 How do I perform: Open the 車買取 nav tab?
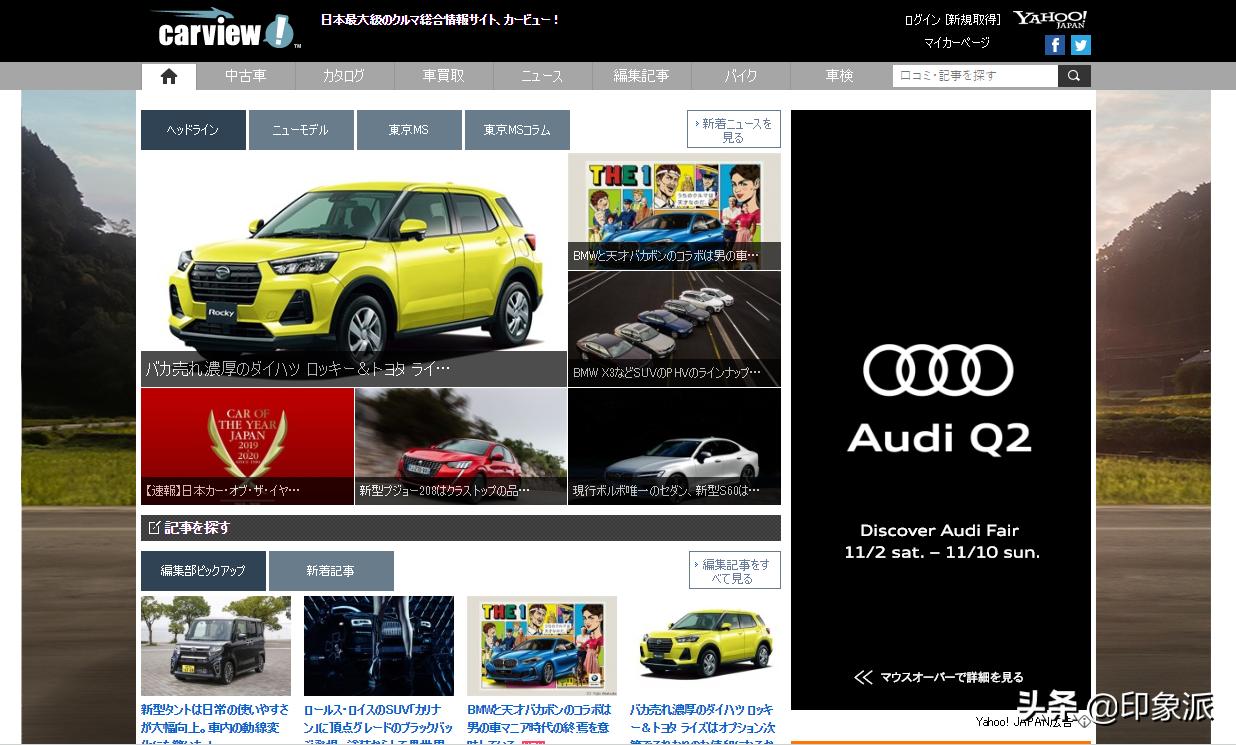tap(443, 76)
